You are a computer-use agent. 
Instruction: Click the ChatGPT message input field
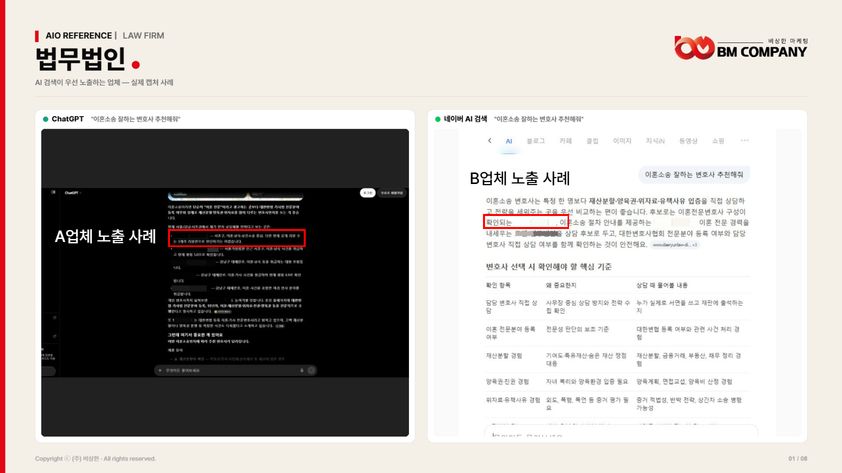(x=235, y=370)
